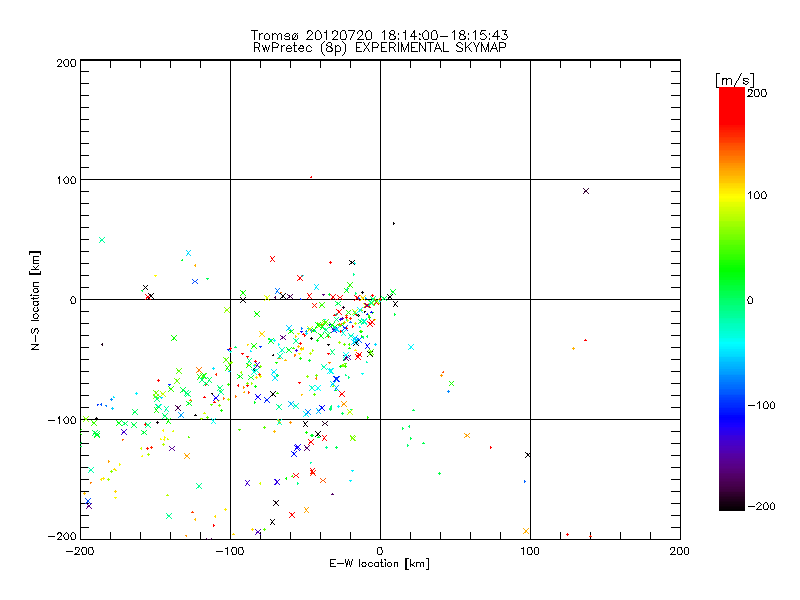Image resolution: width=800 pixels, height=600 pixels.
Task: Click the green middle of the color bar
Action: [732, 299]
